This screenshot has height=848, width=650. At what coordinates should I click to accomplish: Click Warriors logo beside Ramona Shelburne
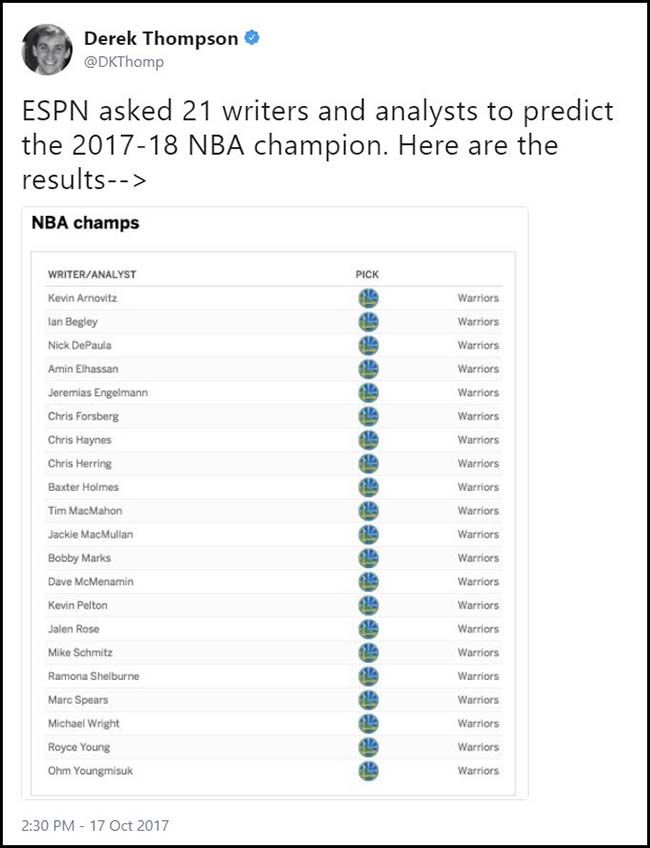(369, 676)
